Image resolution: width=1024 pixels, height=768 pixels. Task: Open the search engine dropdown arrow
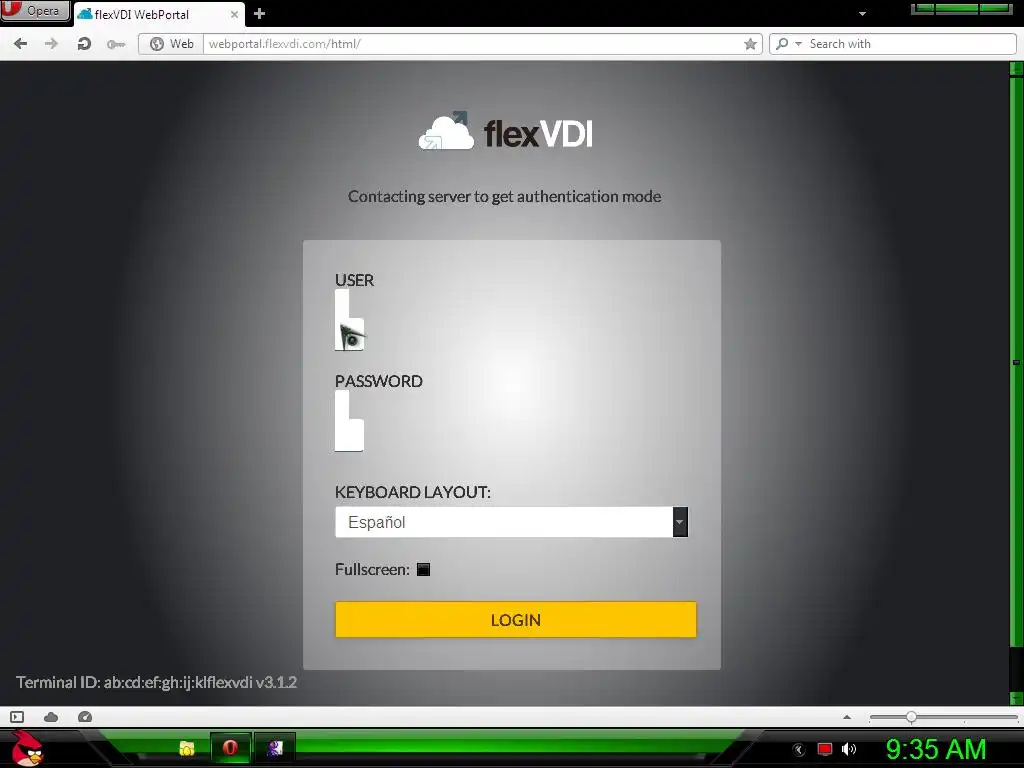coord(798,44)
